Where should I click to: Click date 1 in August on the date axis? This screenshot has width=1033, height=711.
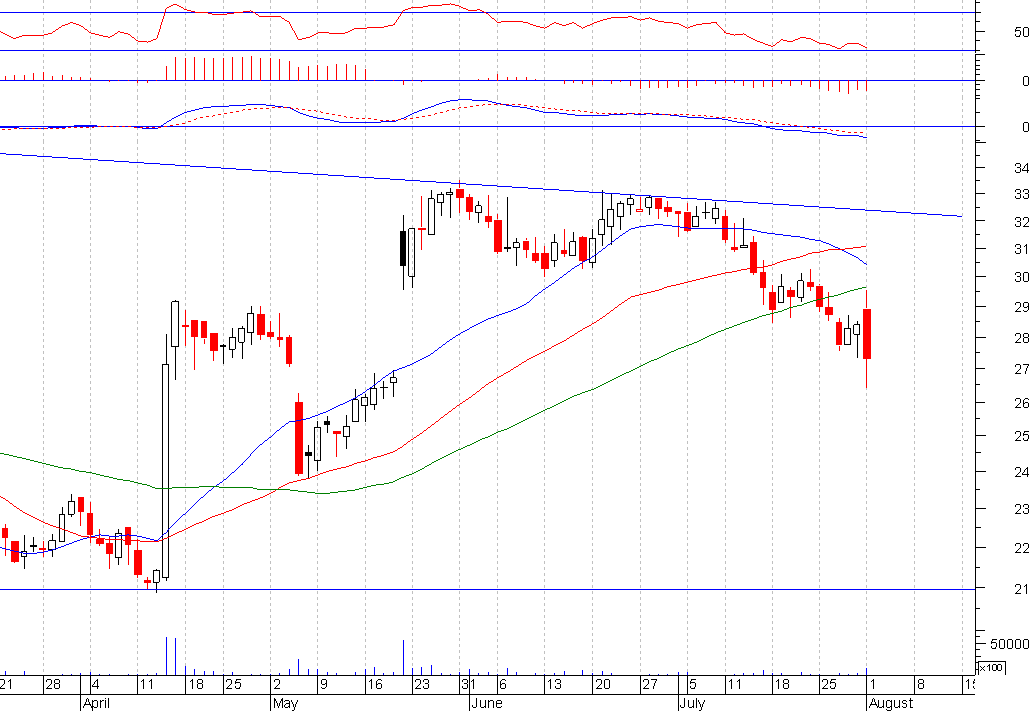coord(872,684)
